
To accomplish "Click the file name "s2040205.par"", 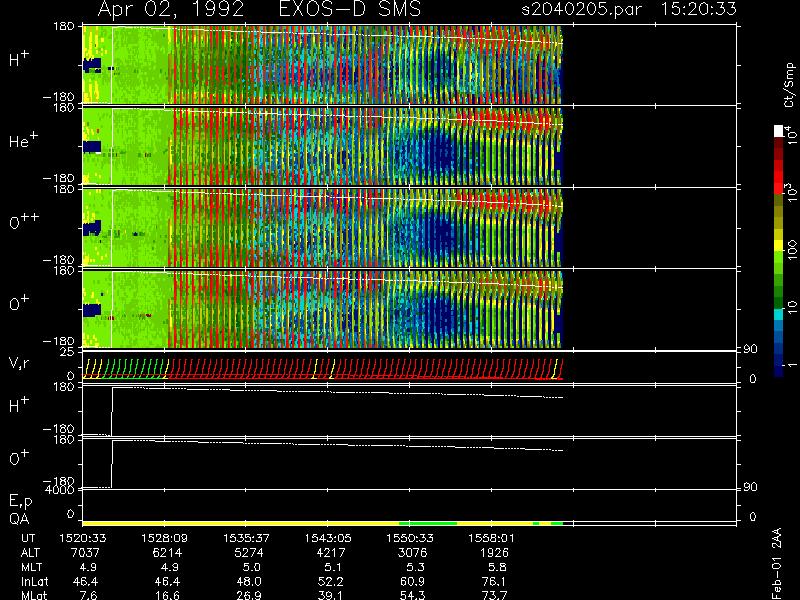I will coord(582,9).
